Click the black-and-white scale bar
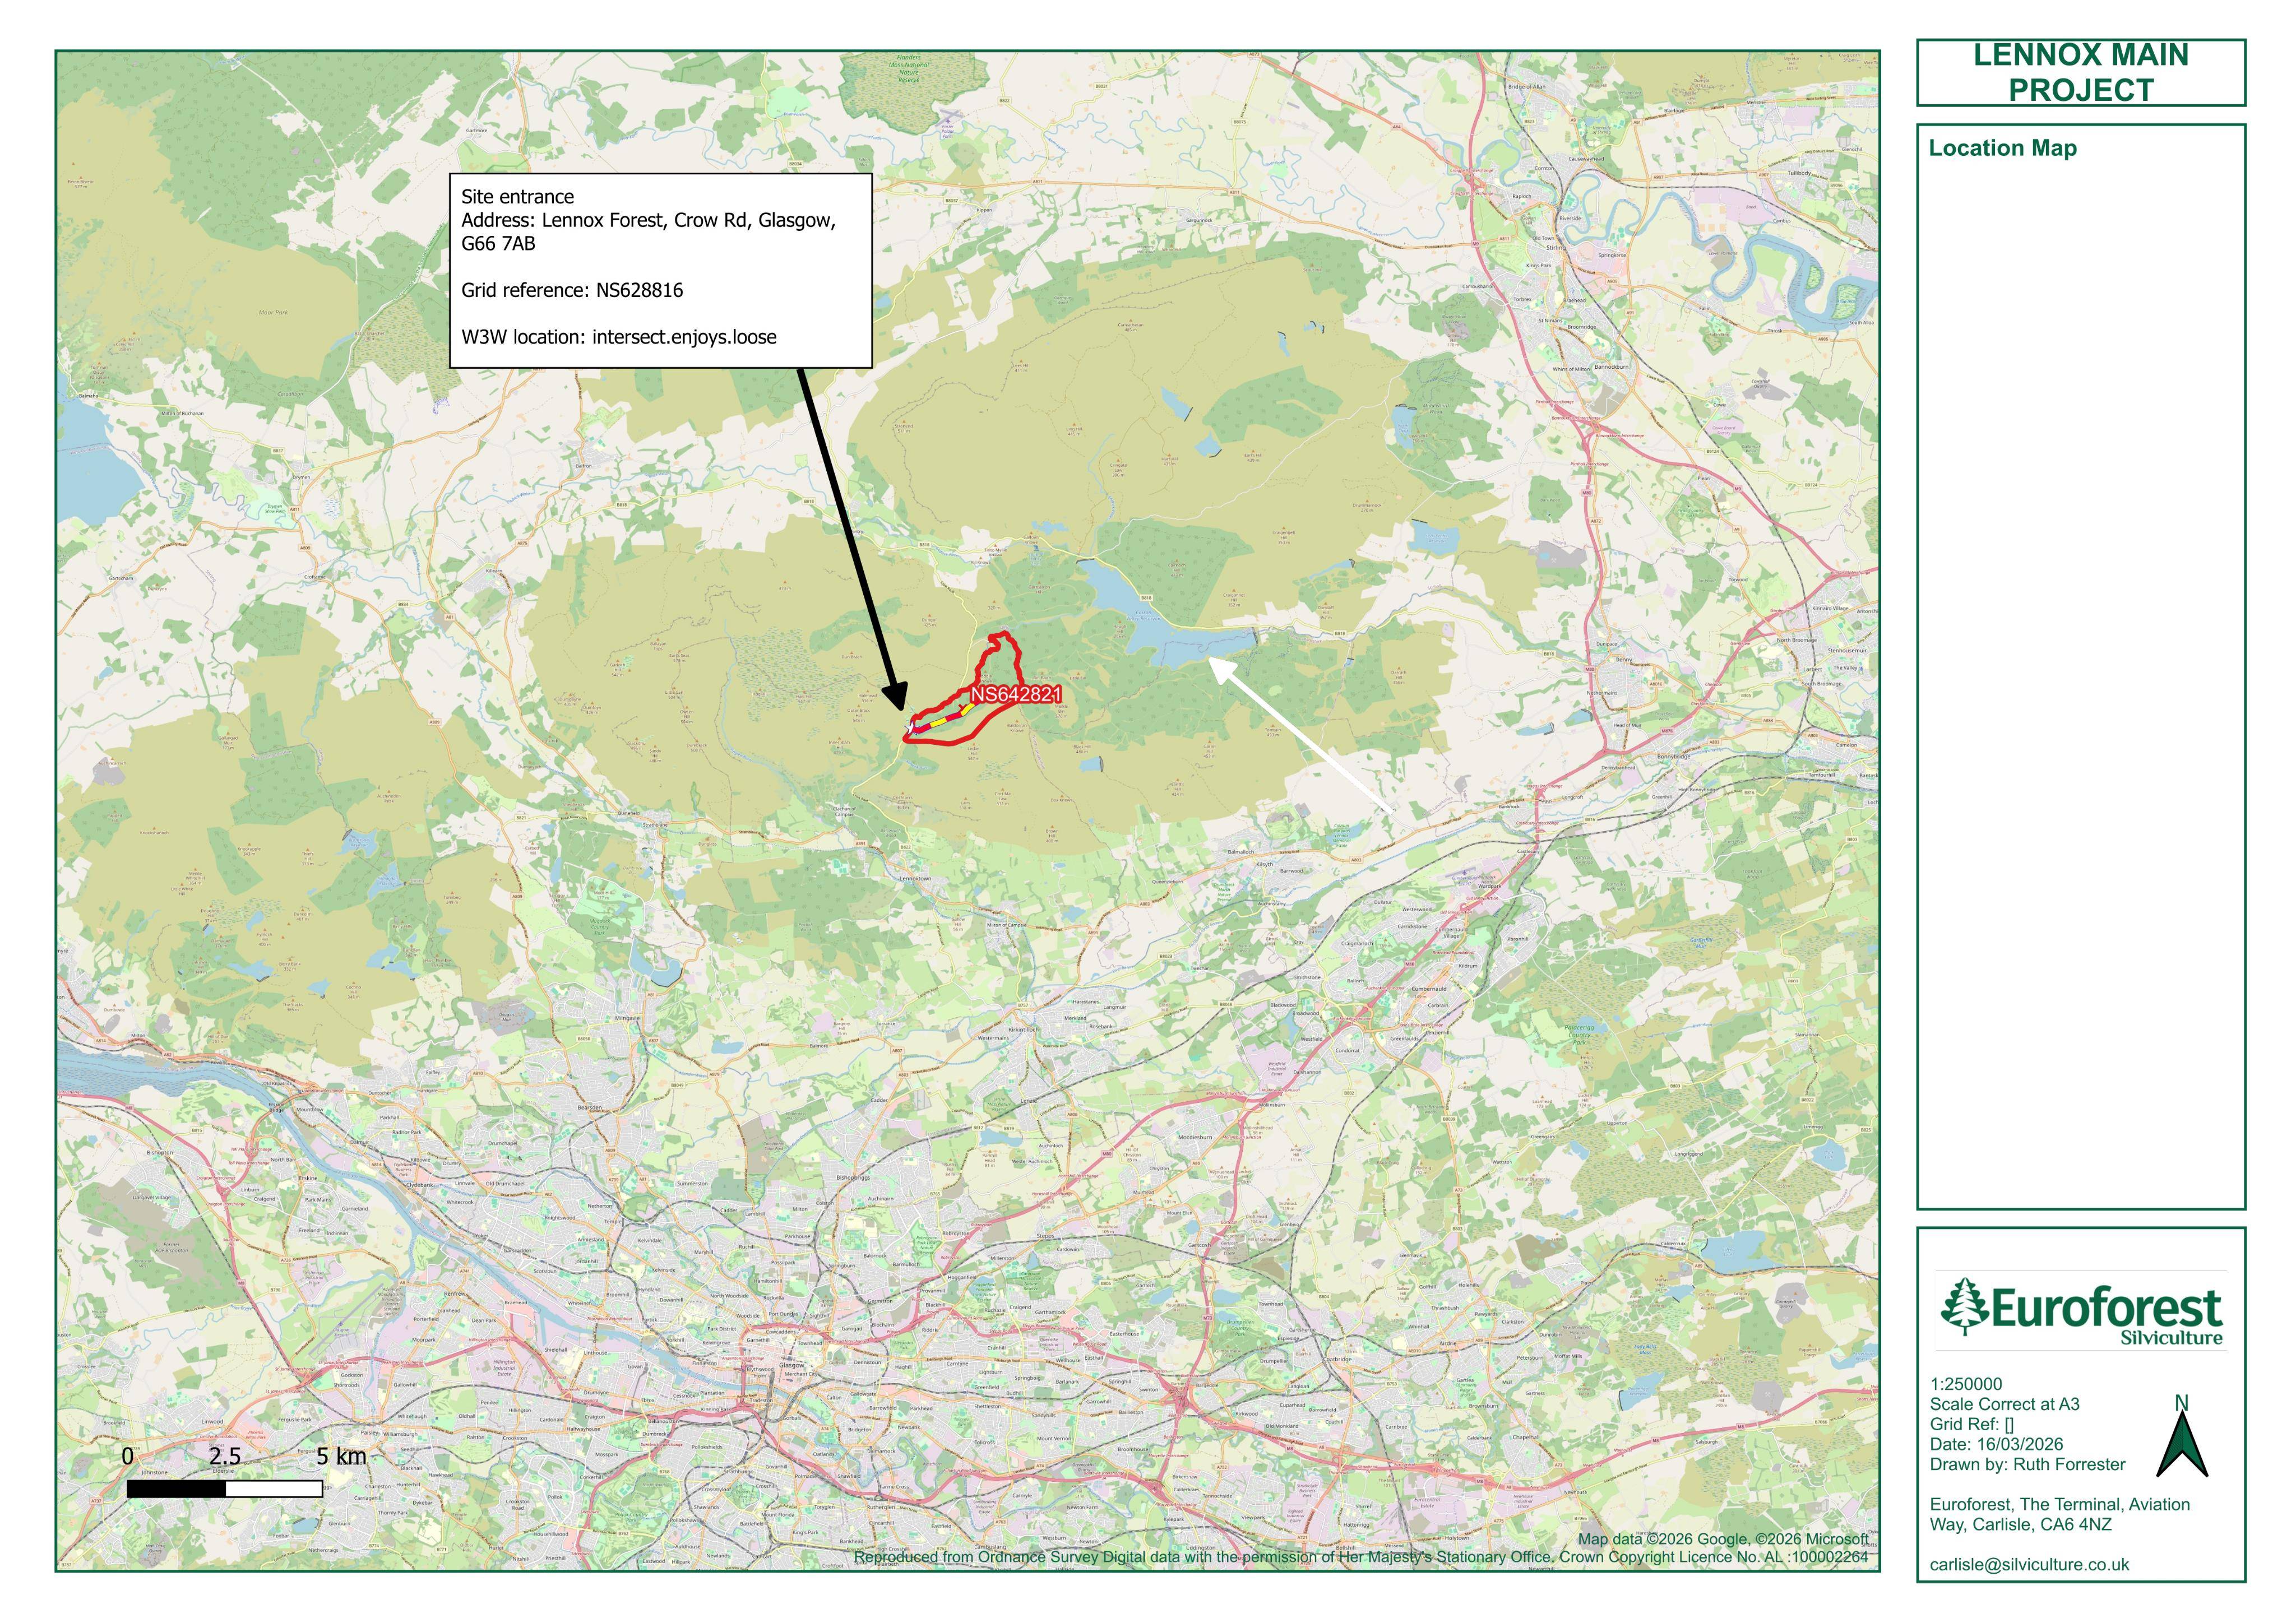 [225, 1489]
